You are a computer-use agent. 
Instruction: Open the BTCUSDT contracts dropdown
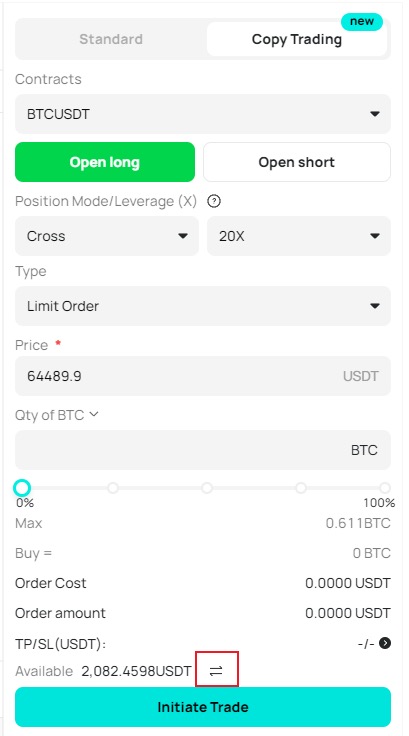pos(203,114)
